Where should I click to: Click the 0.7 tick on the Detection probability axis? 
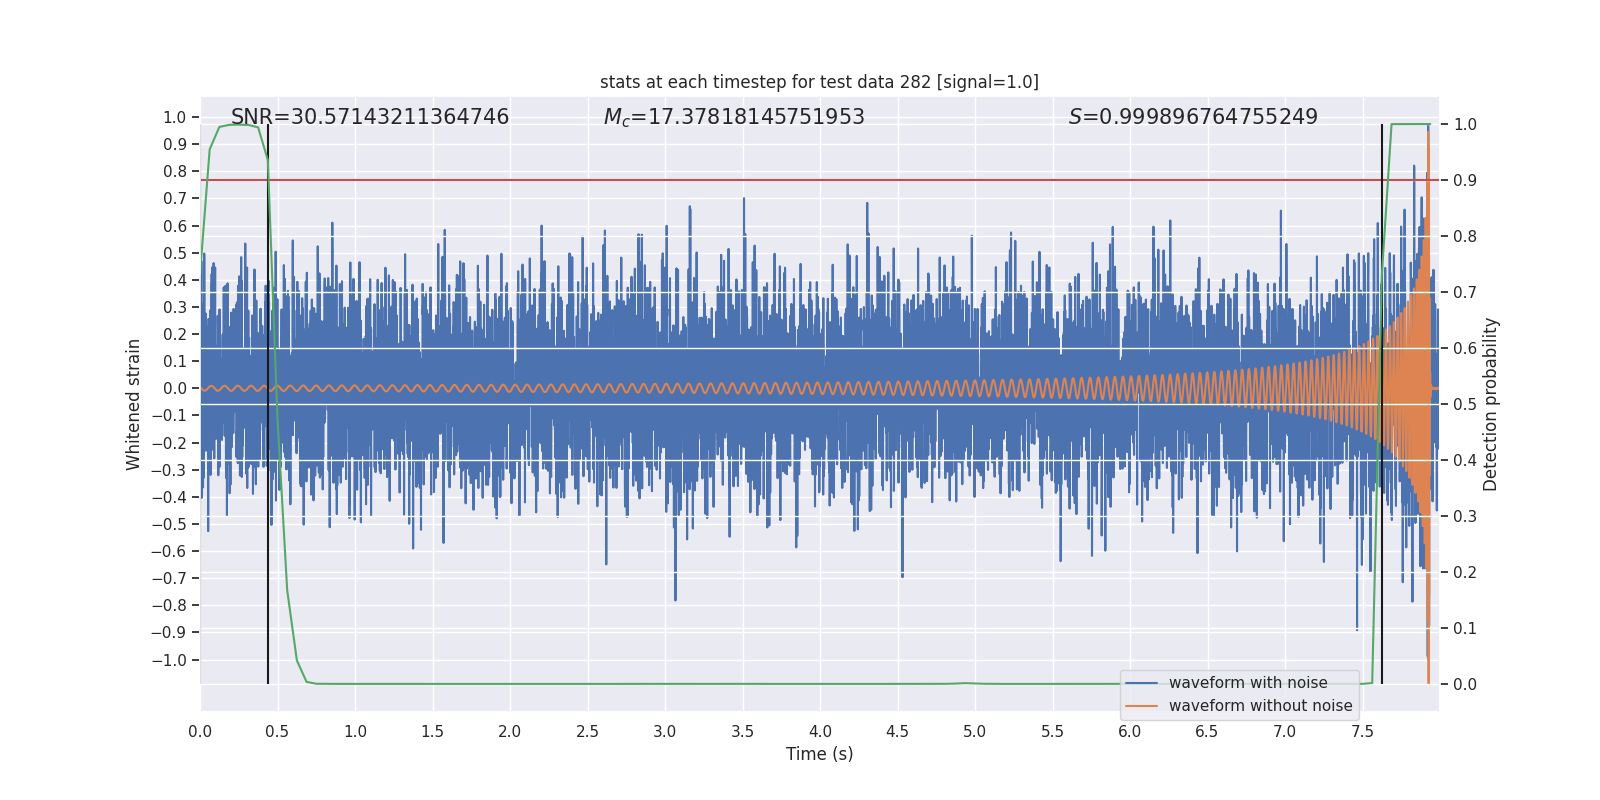point(1465,292)
